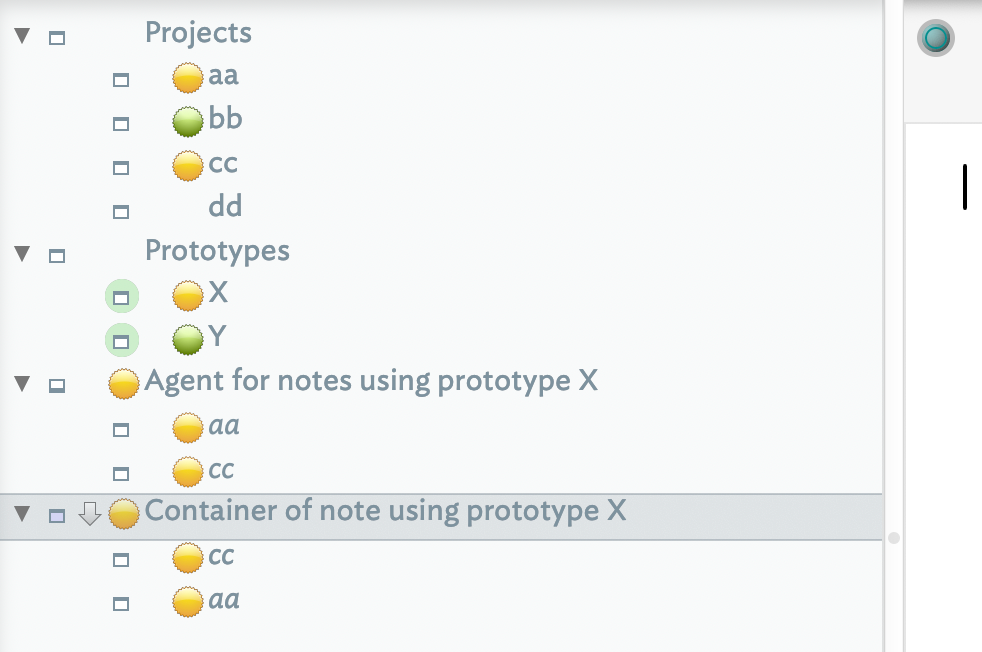Click the yellow badge icon beside Projects aa
Viewport: 982px width, 652px height.
(188, 77)
